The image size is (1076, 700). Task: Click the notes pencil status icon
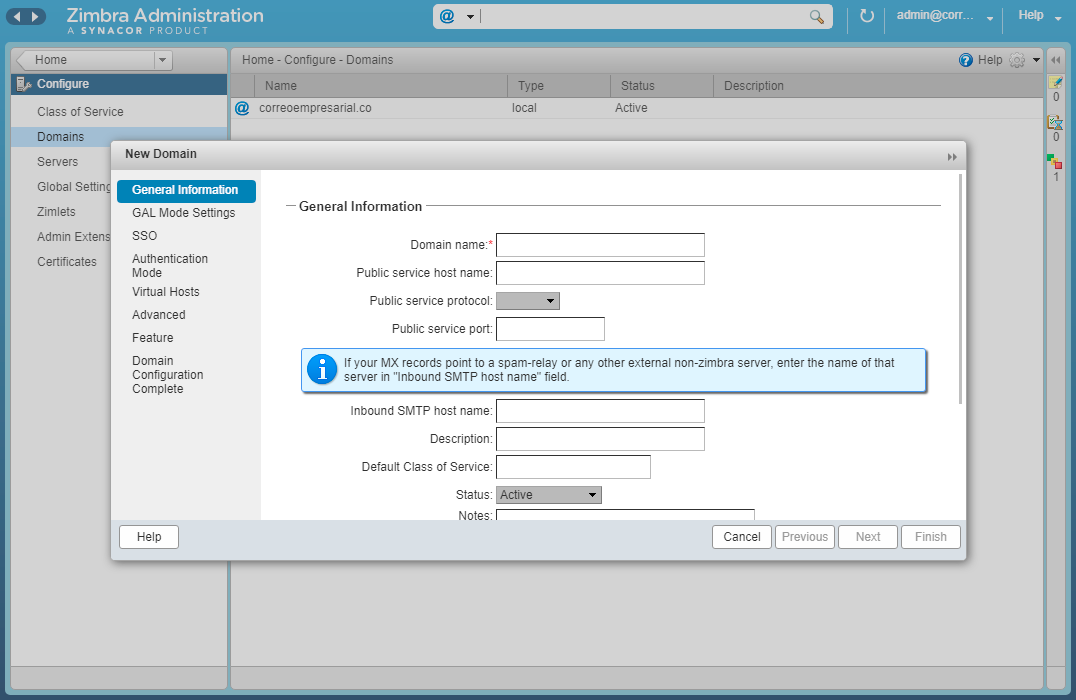coord(1055,83)
